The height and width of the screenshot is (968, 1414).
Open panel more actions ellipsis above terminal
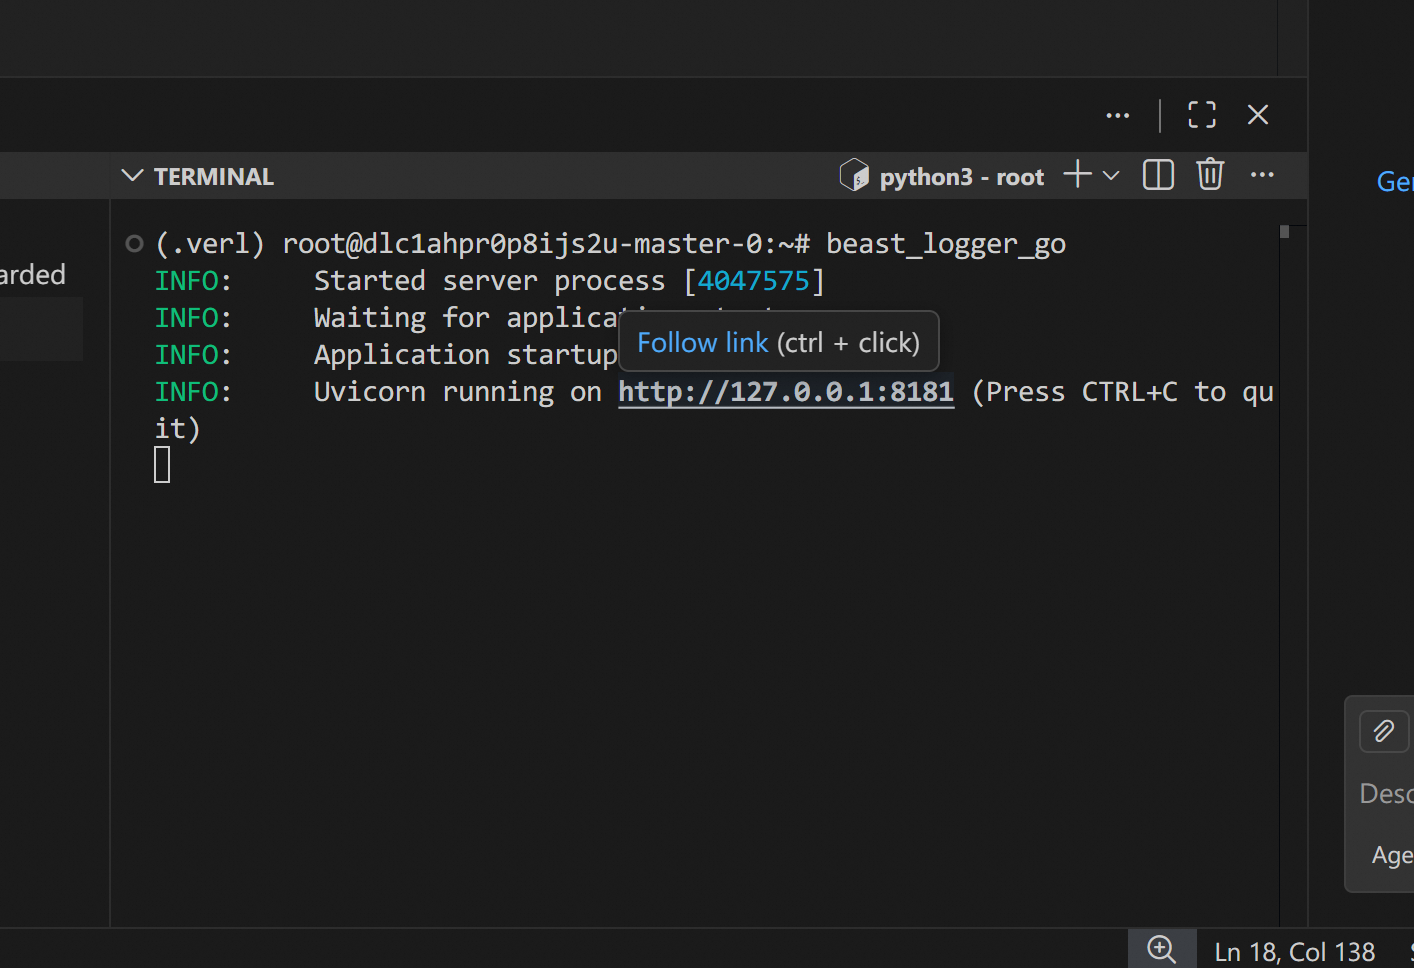pyautogui.click(x=1117, y=115)
